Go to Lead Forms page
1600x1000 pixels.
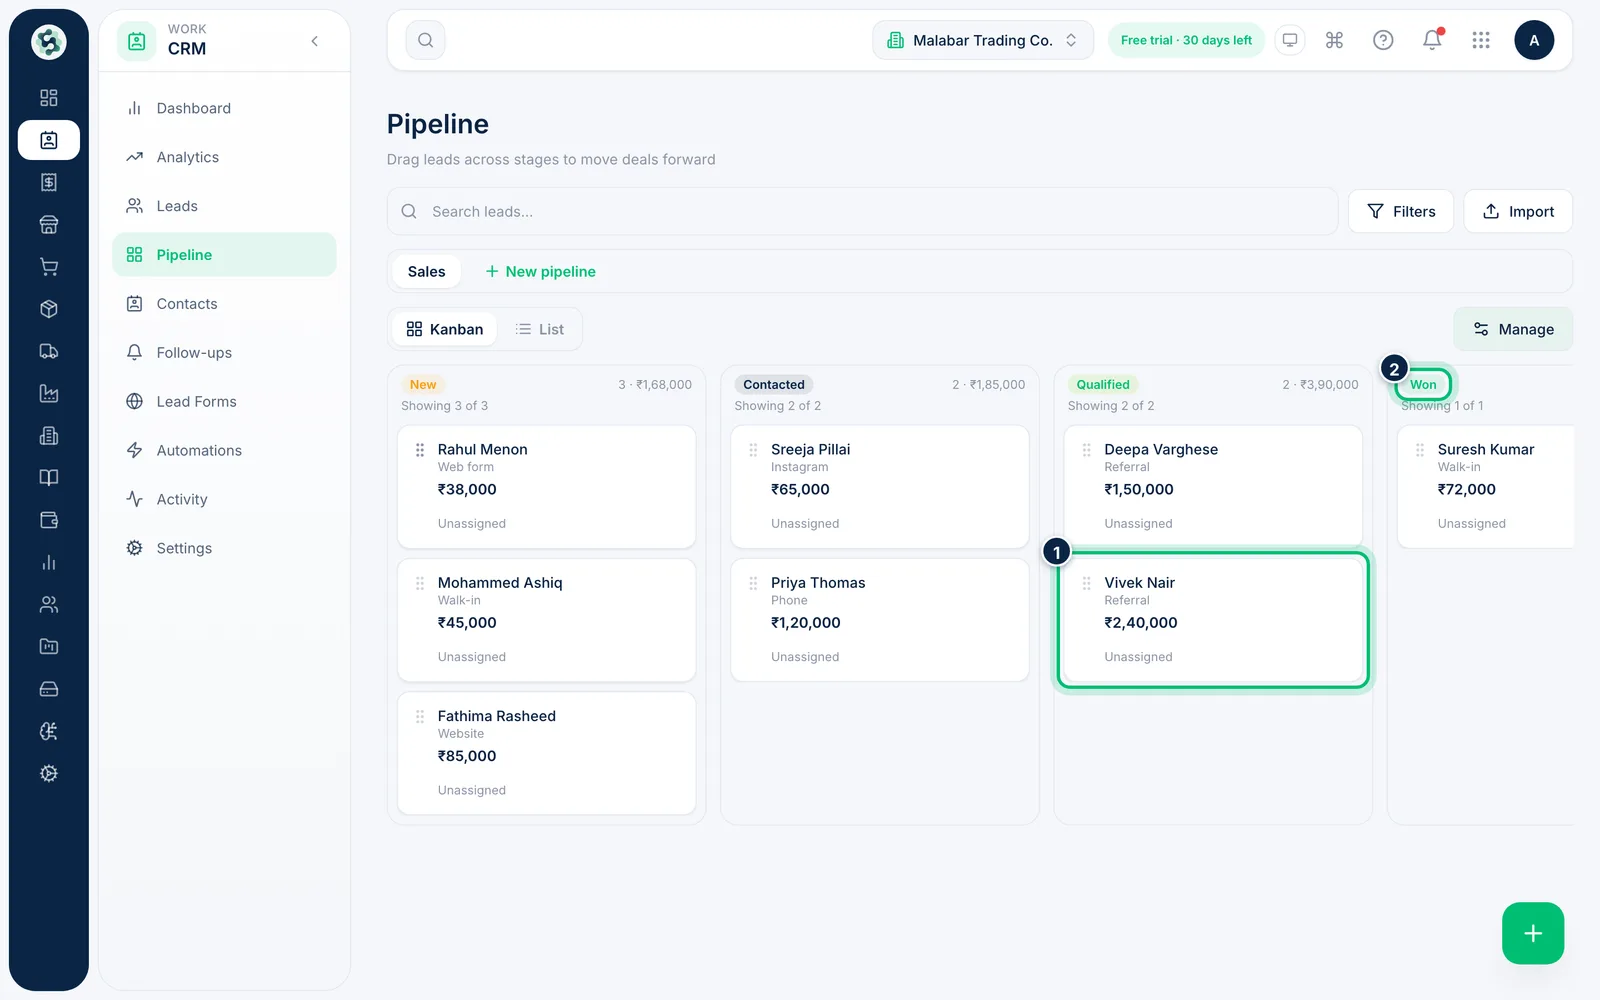pyautogui.click(x=224, y=402)
